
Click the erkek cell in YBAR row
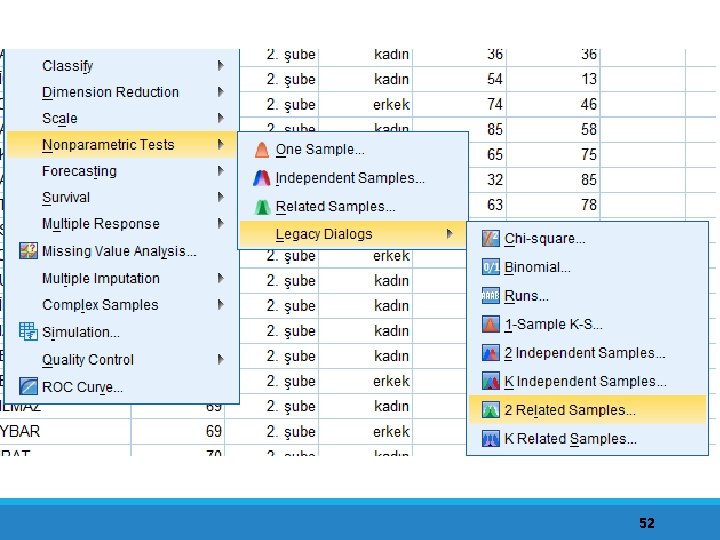point(366,431)
